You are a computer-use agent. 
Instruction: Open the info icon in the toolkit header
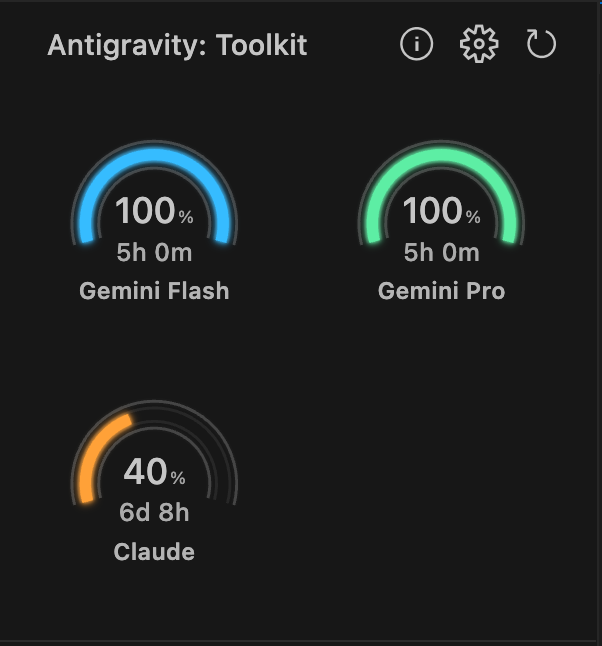coord(416,45)
